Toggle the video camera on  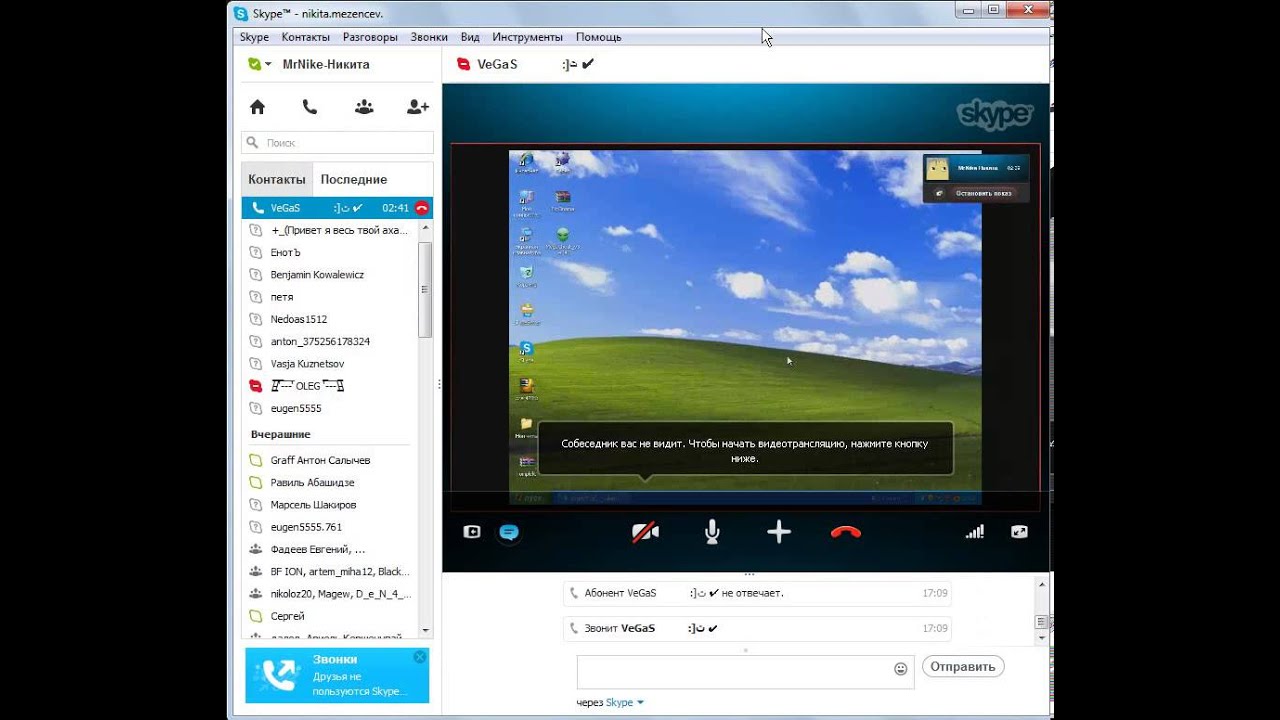click(x=645, y=532)
